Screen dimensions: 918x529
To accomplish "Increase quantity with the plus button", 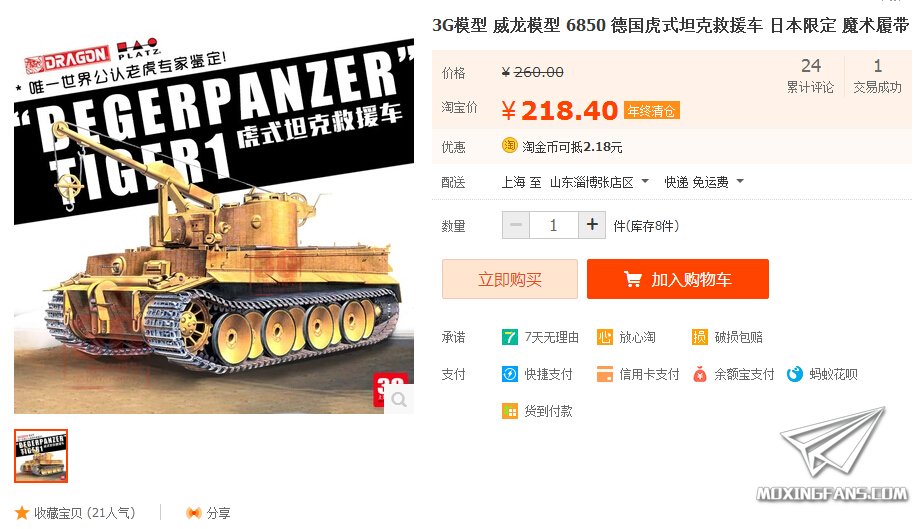I will coord(592,225).
